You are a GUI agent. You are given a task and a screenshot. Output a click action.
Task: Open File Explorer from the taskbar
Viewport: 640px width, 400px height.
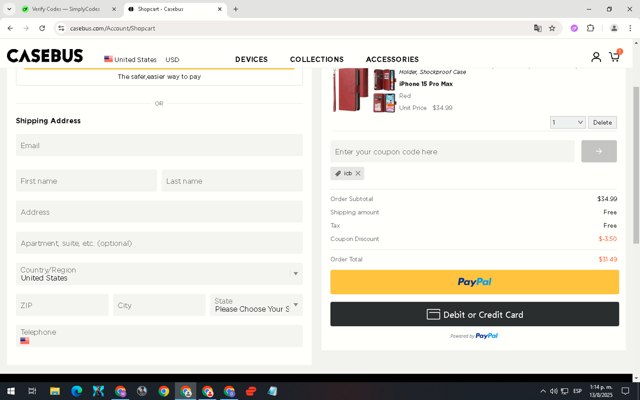55,391
